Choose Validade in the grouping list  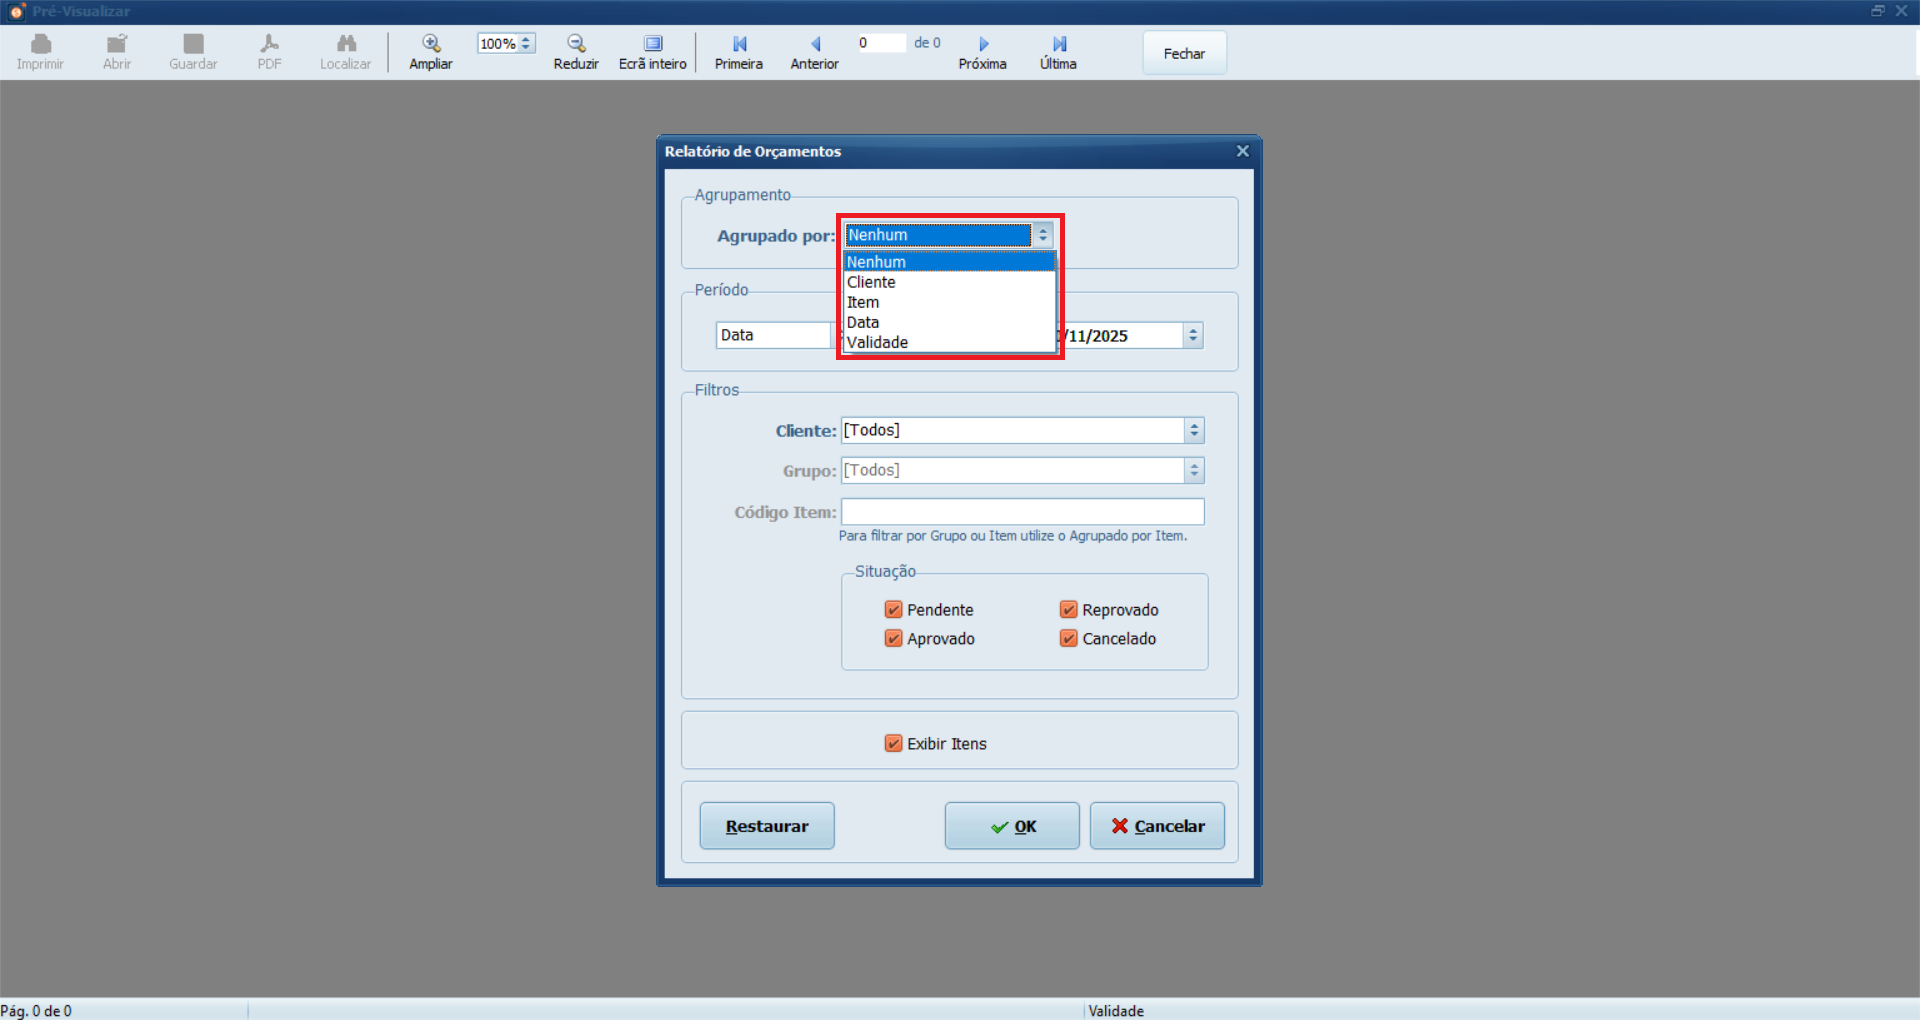click(x=877, y=343)
